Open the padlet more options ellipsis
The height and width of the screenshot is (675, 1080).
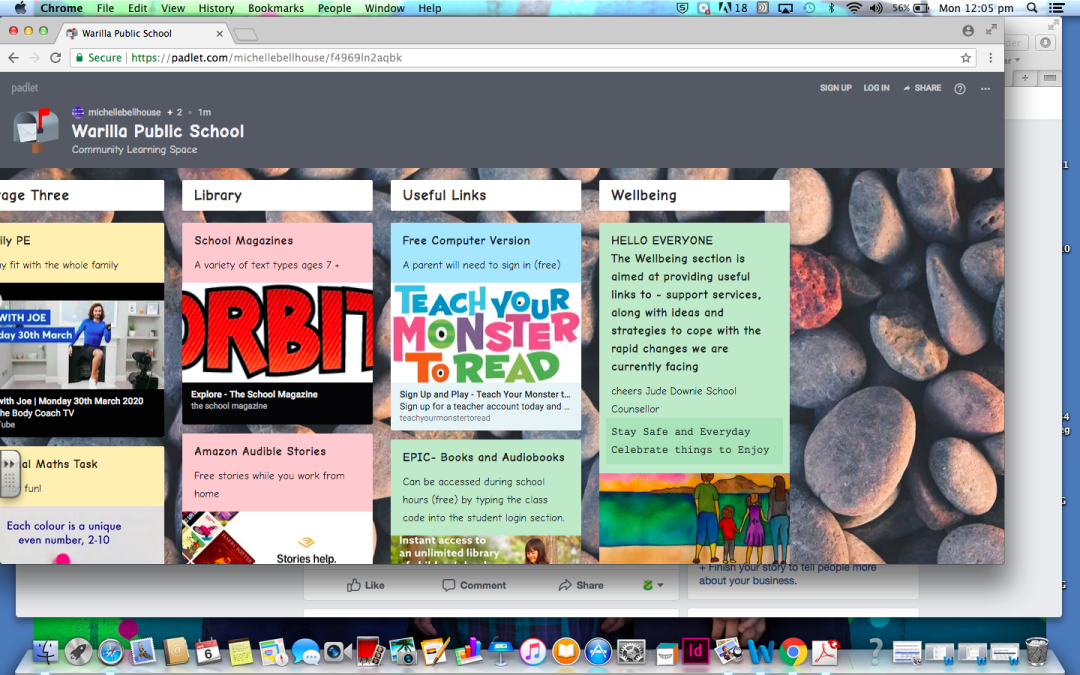click(985, 89)
